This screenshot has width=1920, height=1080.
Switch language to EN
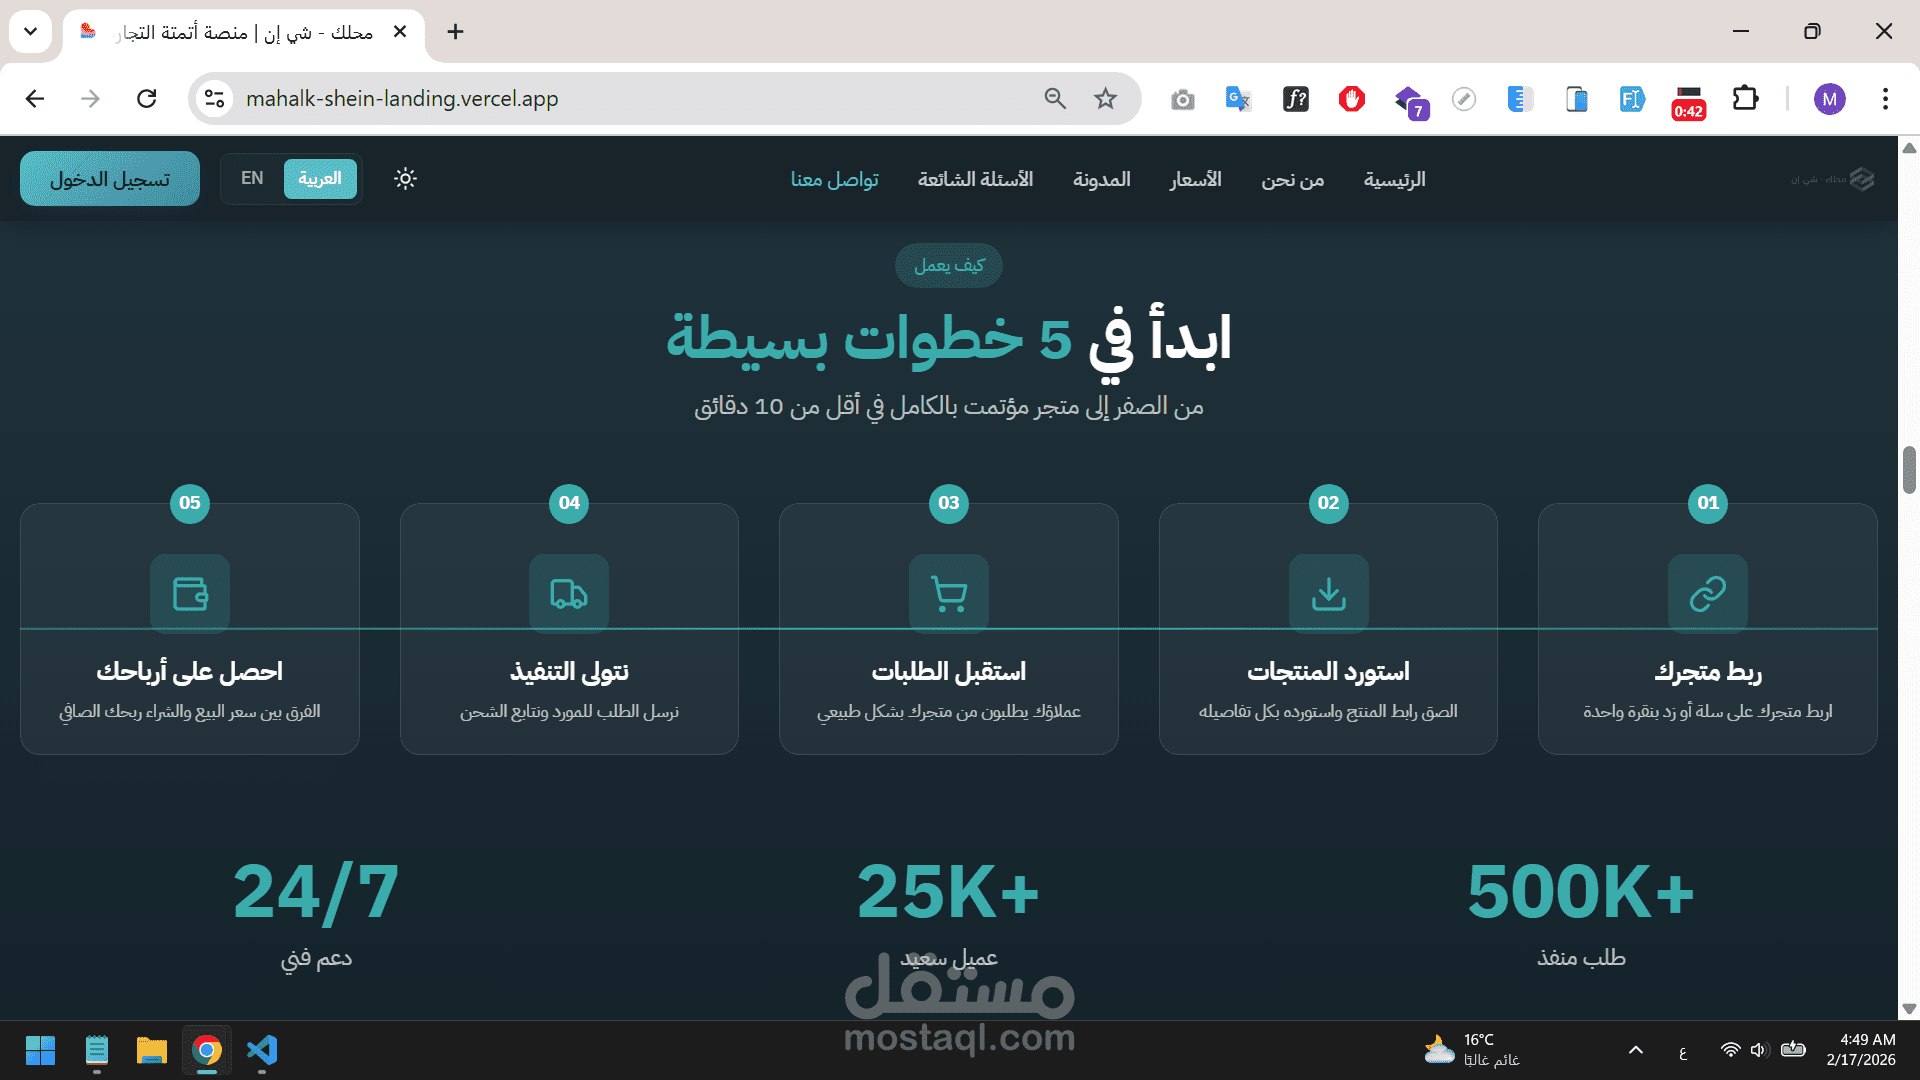tap(252, 178)
